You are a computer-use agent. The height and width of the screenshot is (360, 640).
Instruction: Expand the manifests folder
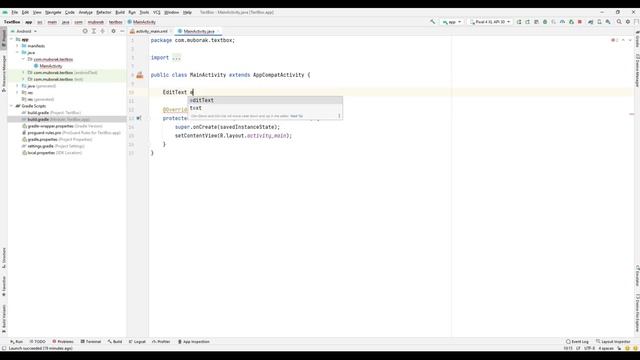pyautogui.click(x=18, y=46)
